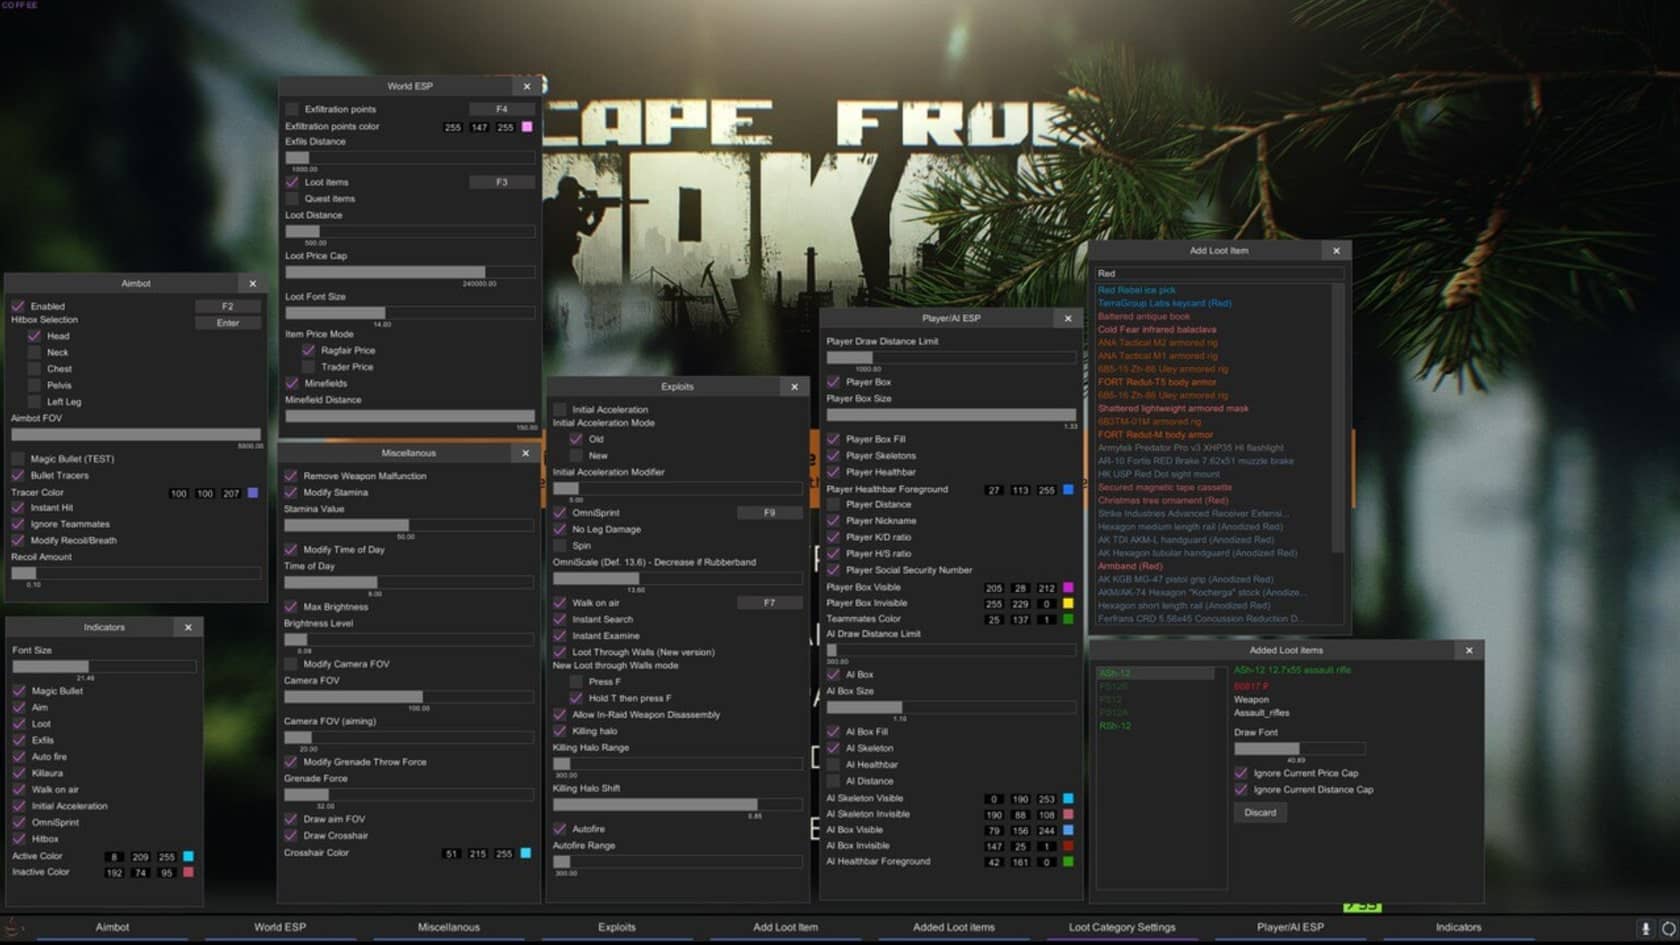
Task: Click the Discard button
Action: point(1259,813)
